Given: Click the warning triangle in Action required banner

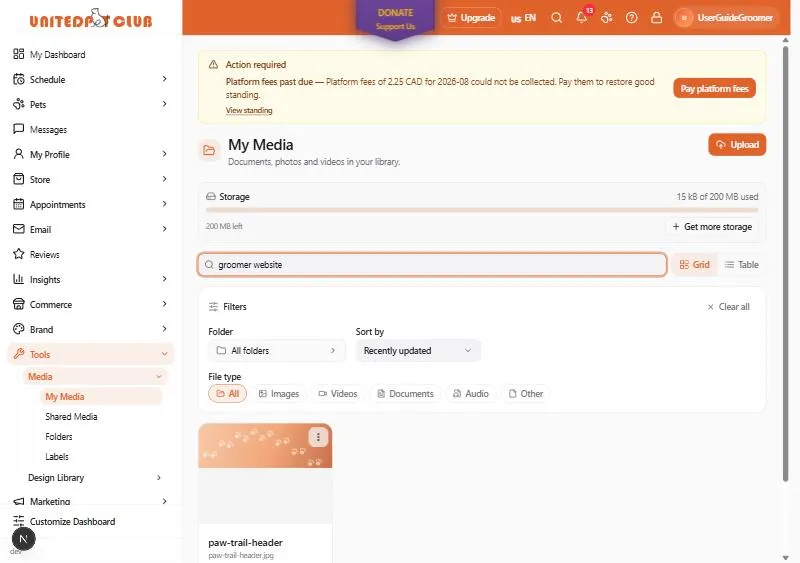Looking at the screenshot, I should click(x=213, y=64).
